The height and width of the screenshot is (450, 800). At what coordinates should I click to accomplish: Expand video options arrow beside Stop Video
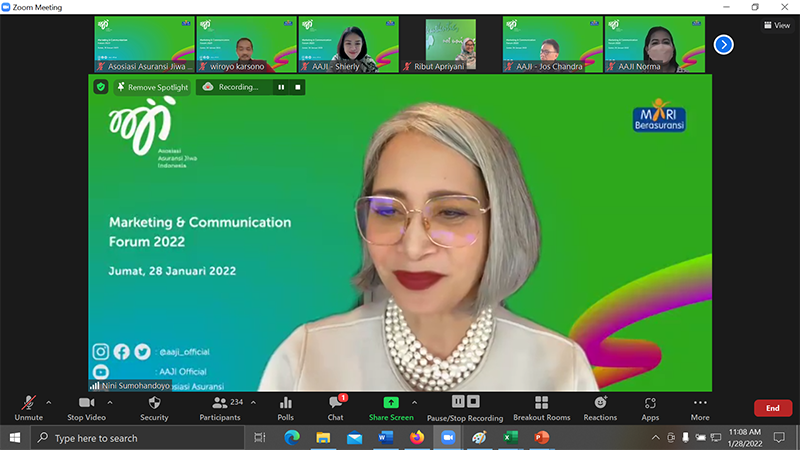click(110, 403)
